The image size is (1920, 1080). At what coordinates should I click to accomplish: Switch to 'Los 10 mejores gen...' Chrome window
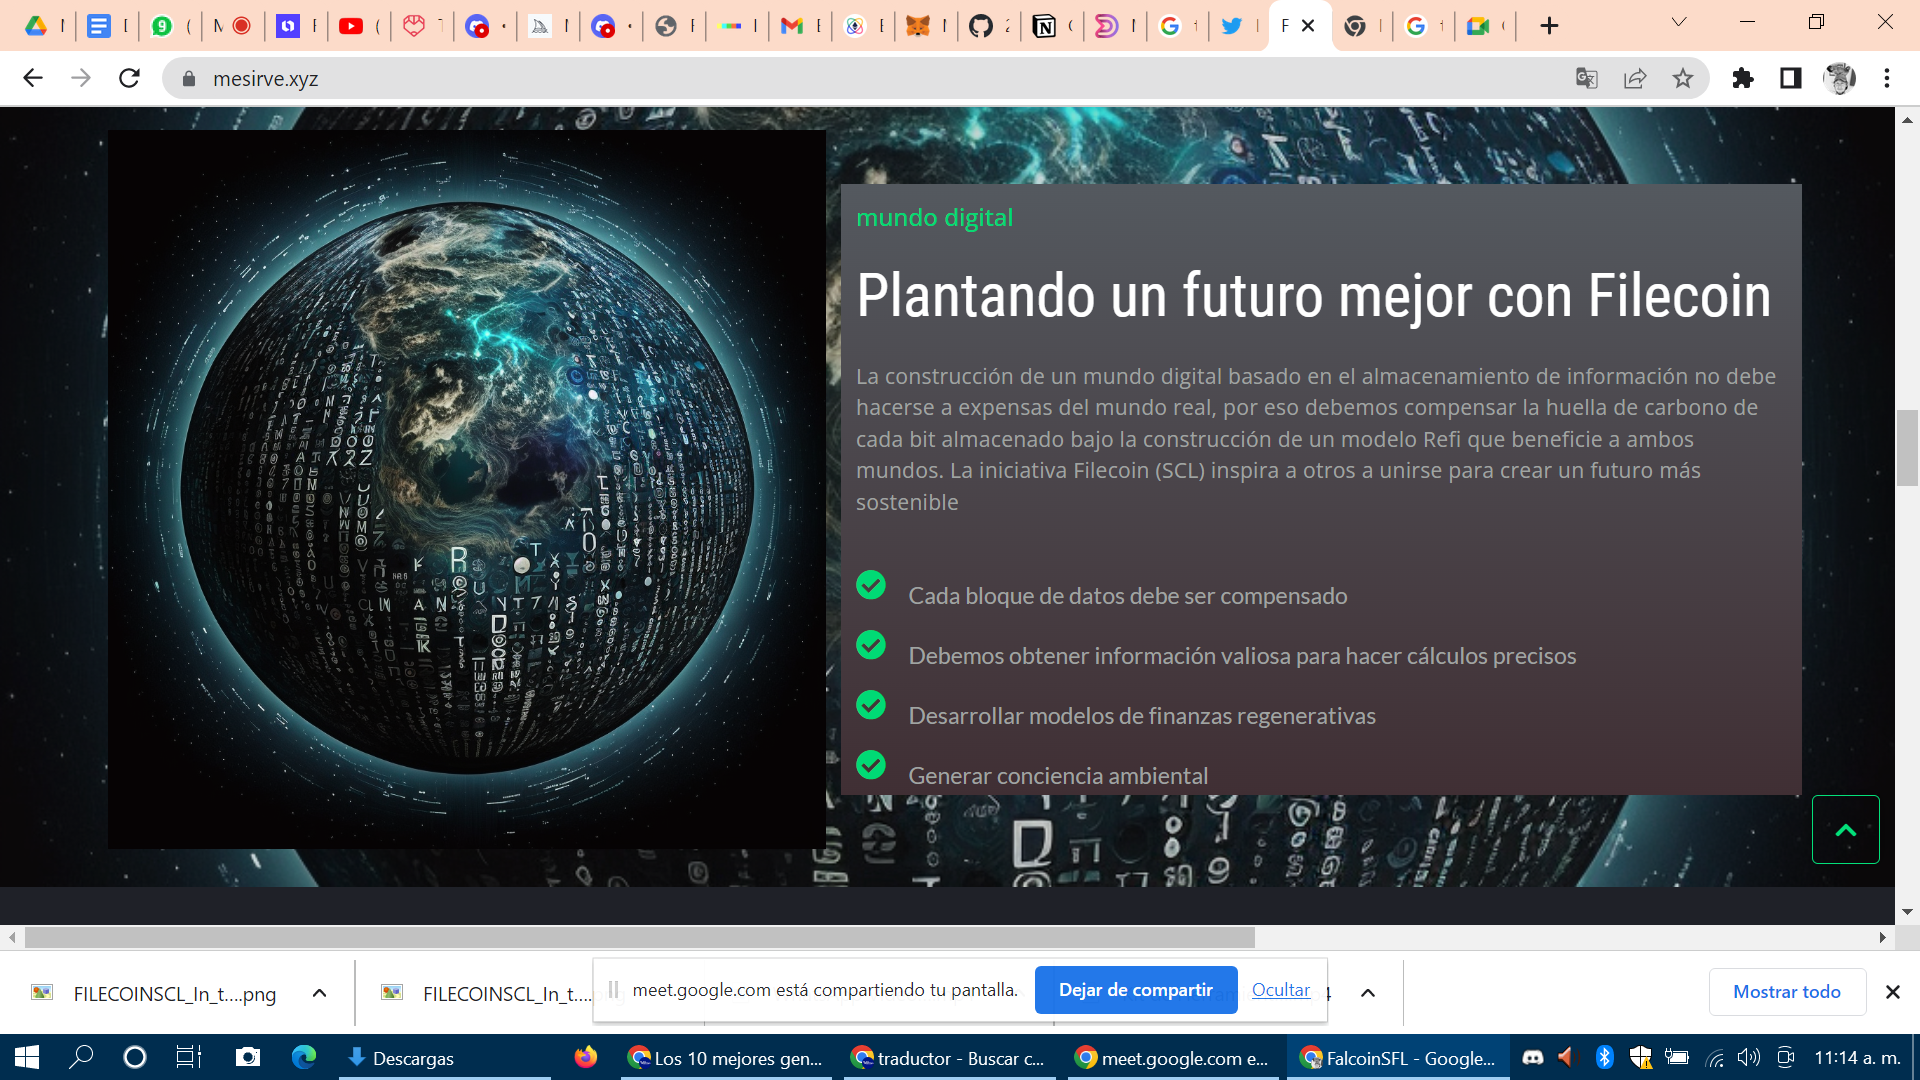(x=728, y=1058)
